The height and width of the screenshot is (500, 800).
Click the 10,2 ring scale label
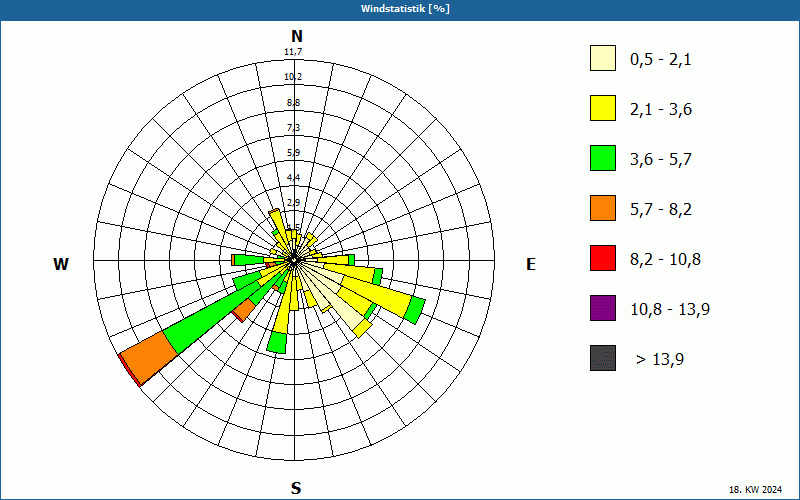tap(293, 77)
